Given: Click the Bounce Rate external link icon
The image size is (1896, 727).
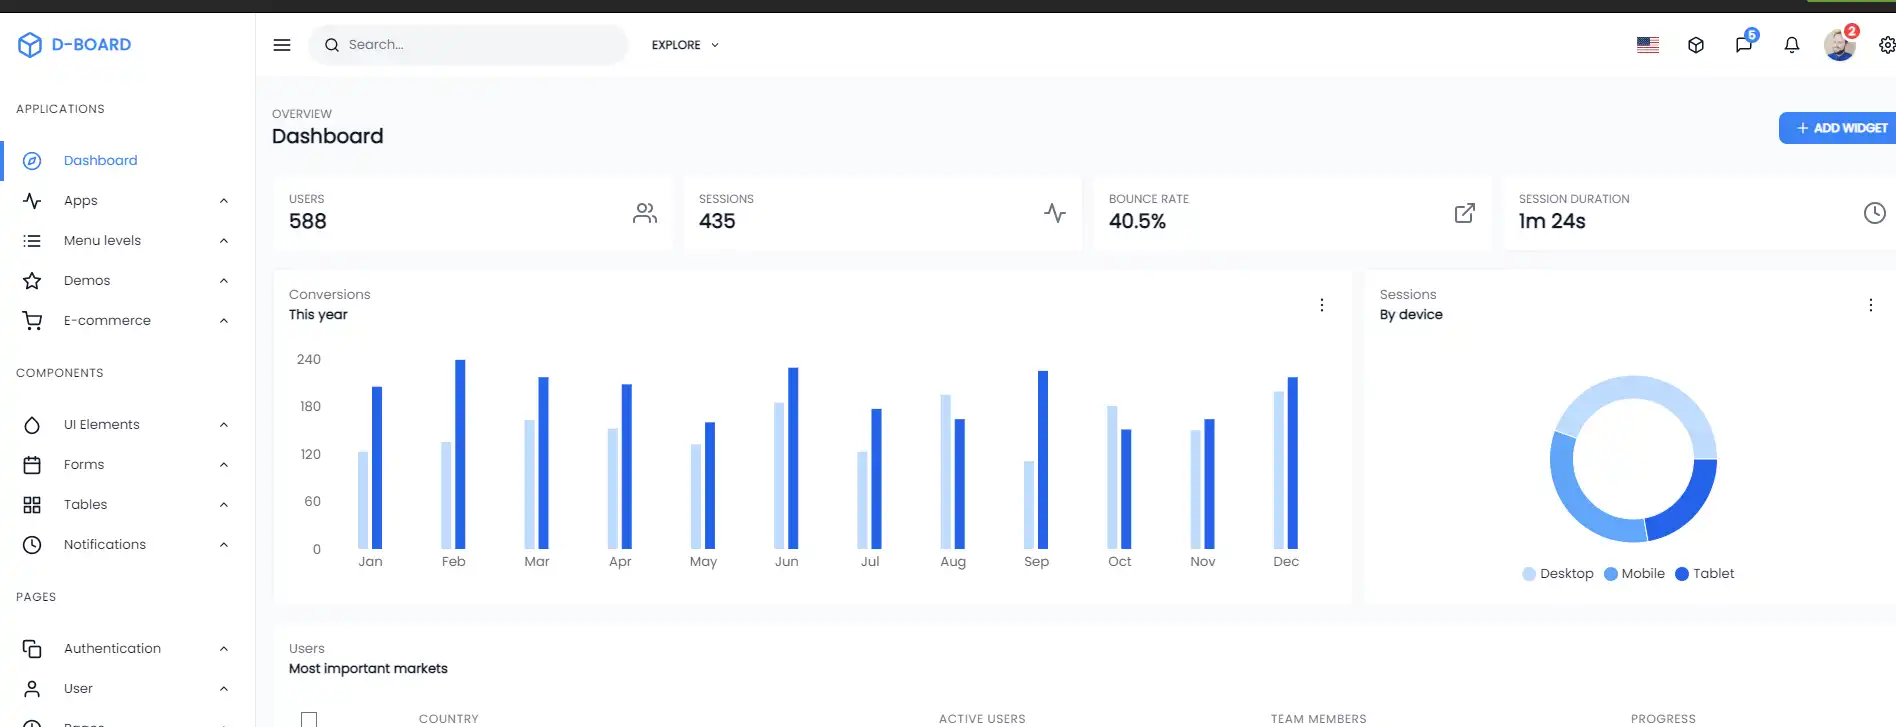Looking at the screenshot, I should pyautogui.click(x=1464, y=213).
